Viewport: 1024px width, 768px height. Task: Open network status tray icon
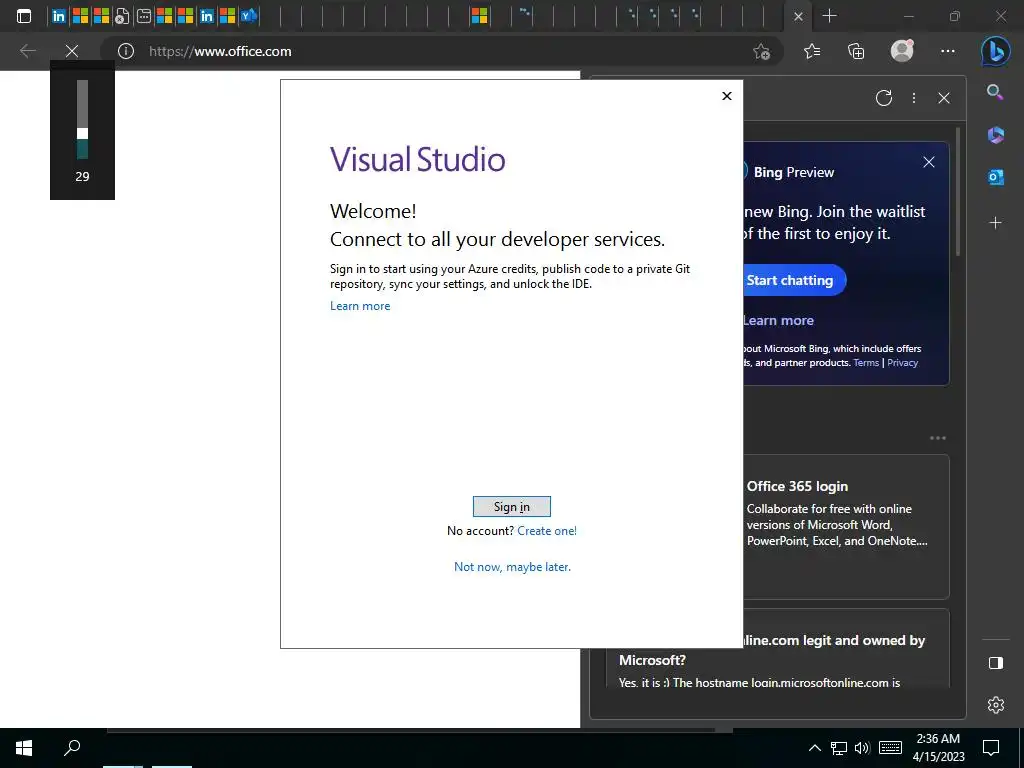click(x=839, y=748)
